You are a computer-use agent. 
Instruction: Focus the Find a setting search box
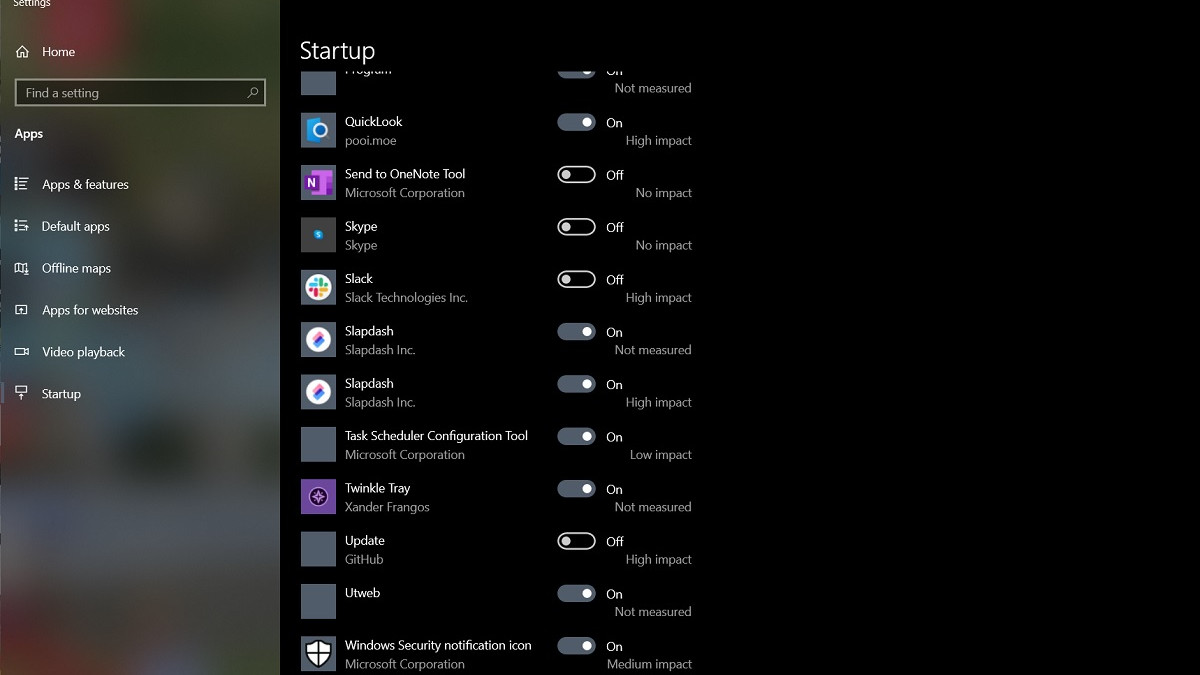click(140, 92)
